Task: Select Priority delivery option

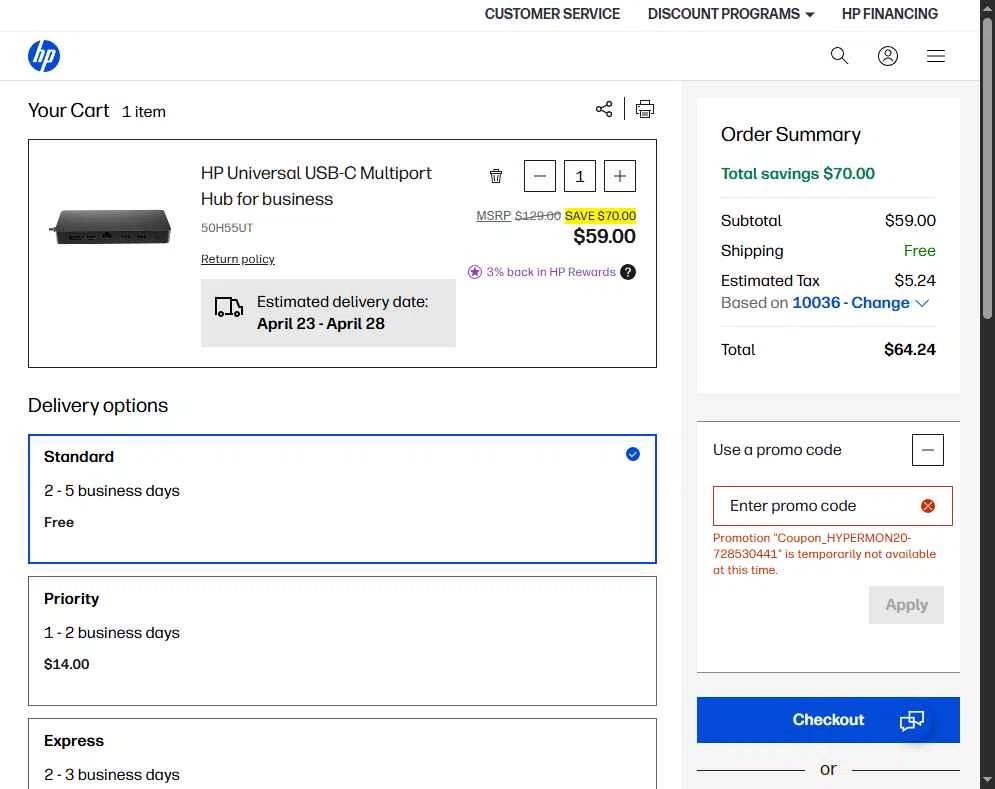Action: [x=342, y=641]
